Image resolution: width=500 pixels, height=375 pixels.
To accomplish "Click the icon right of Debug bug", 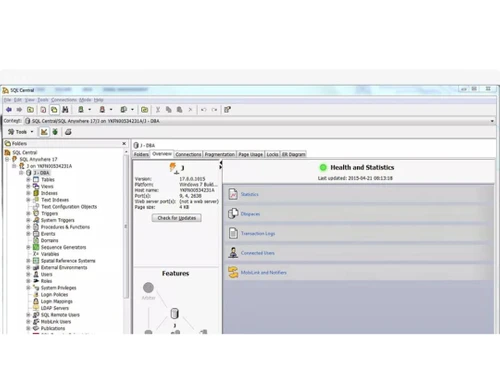I will point(68,132).
